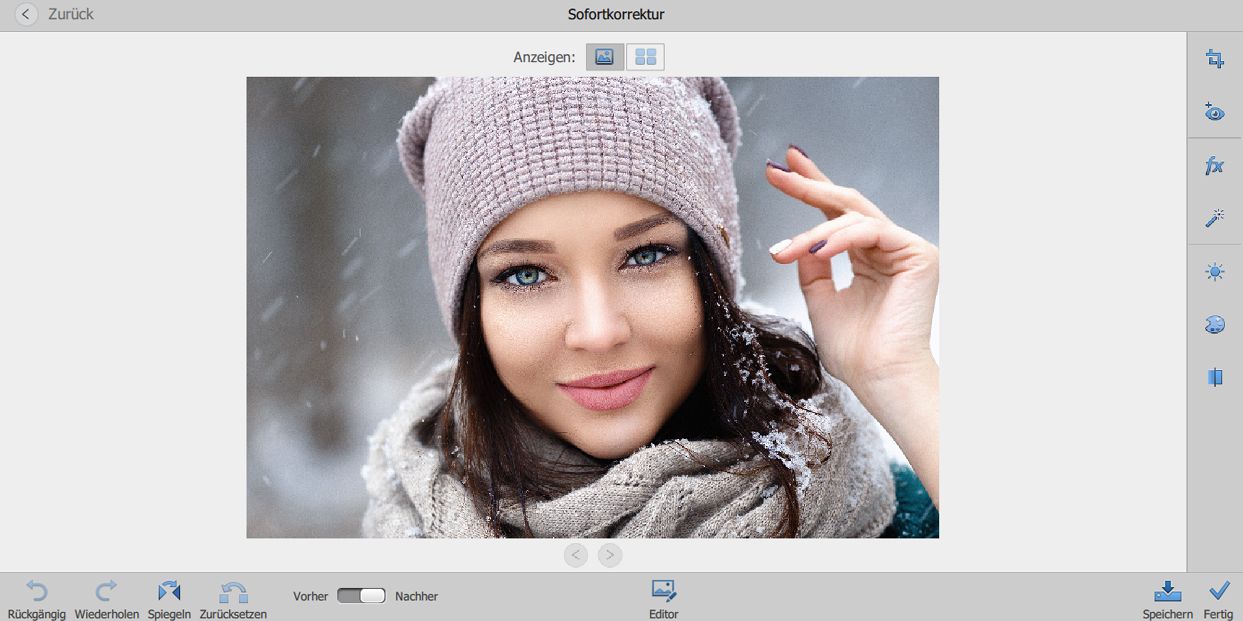Click the Vorher label
1243x621 pixels.
coord(311,596)
